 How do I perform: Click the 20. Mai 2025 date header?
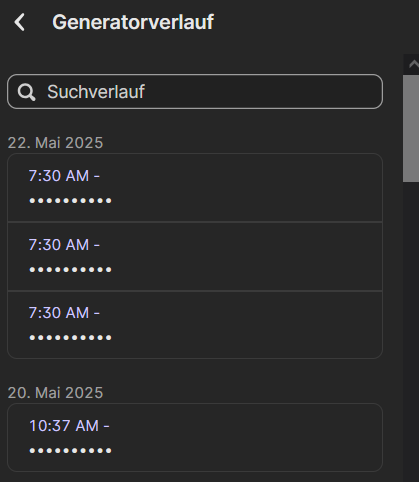click(x=55, y=393)
